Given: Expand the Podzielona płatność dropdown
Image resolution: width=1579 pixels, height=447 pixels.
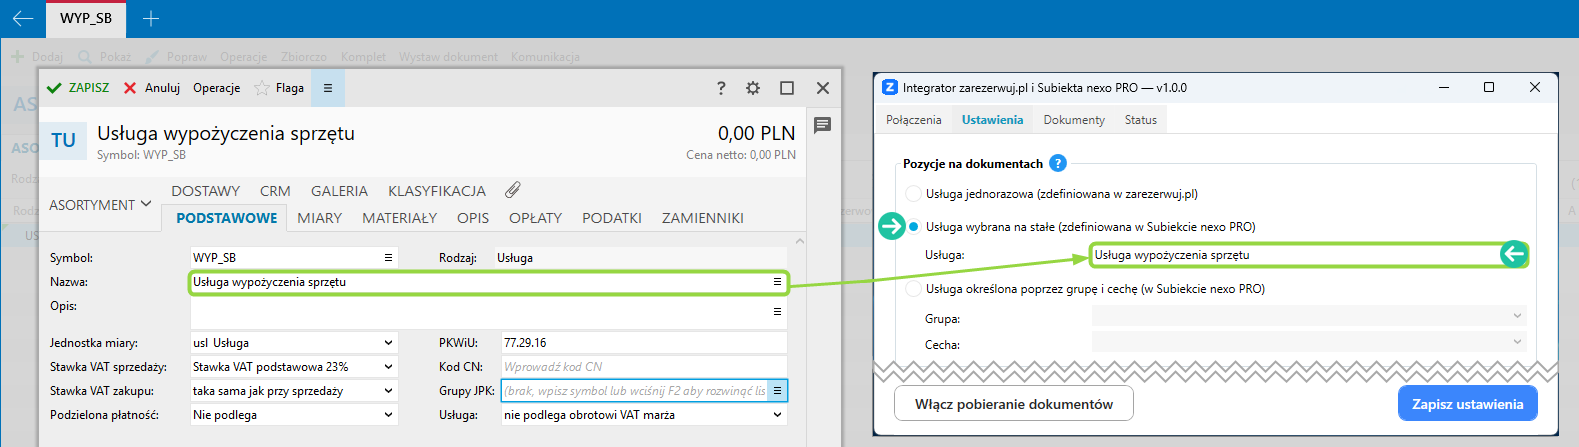Looking at the screenshot, I should (388, 415).
